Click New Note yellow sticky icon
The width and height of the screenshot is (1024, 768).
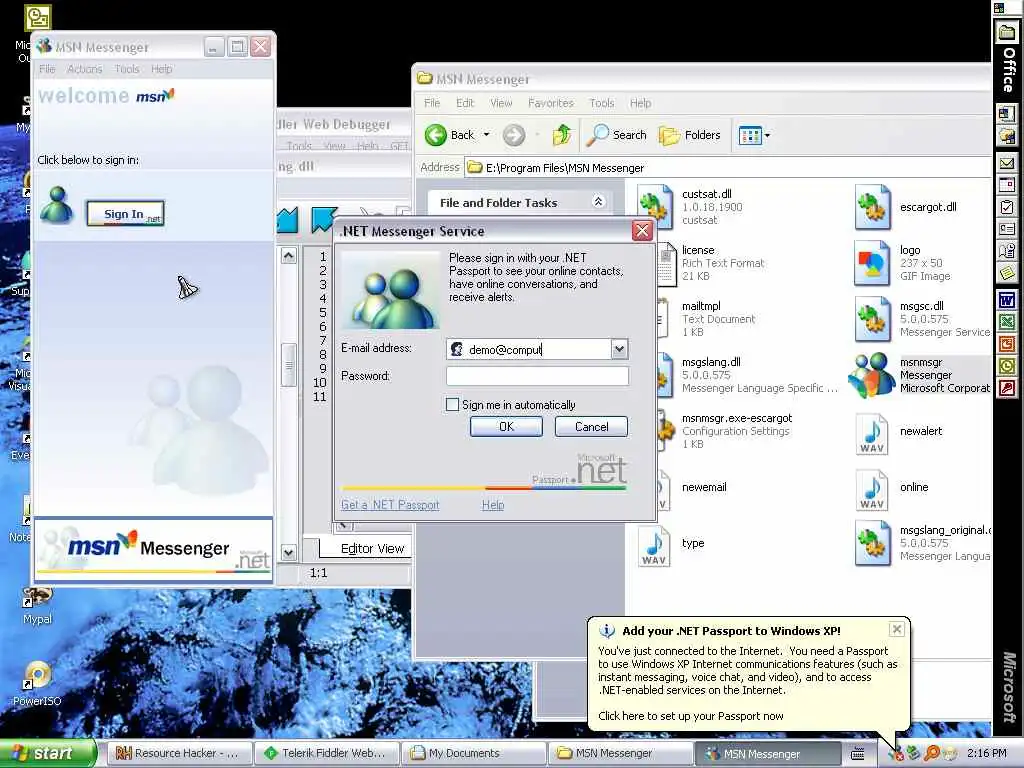tap(1006, 272)
